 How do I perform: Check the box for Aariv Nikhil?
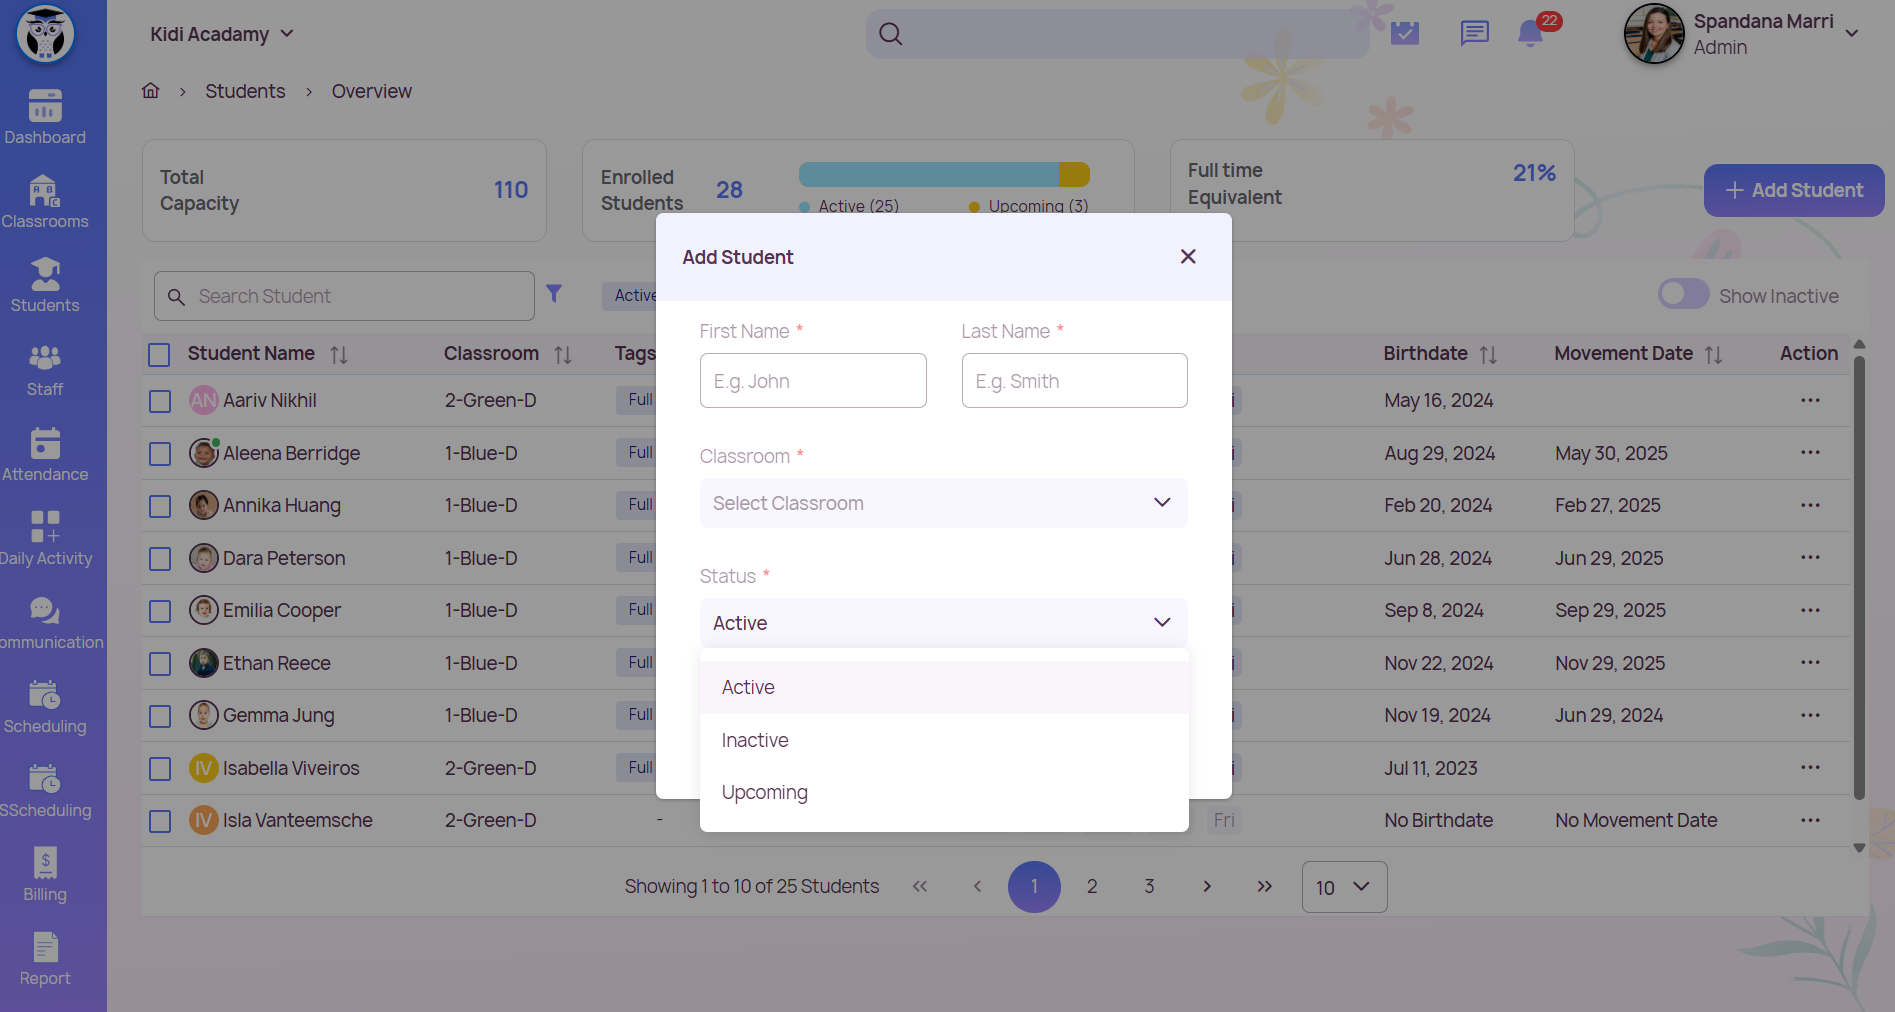[x=160, y=401]
